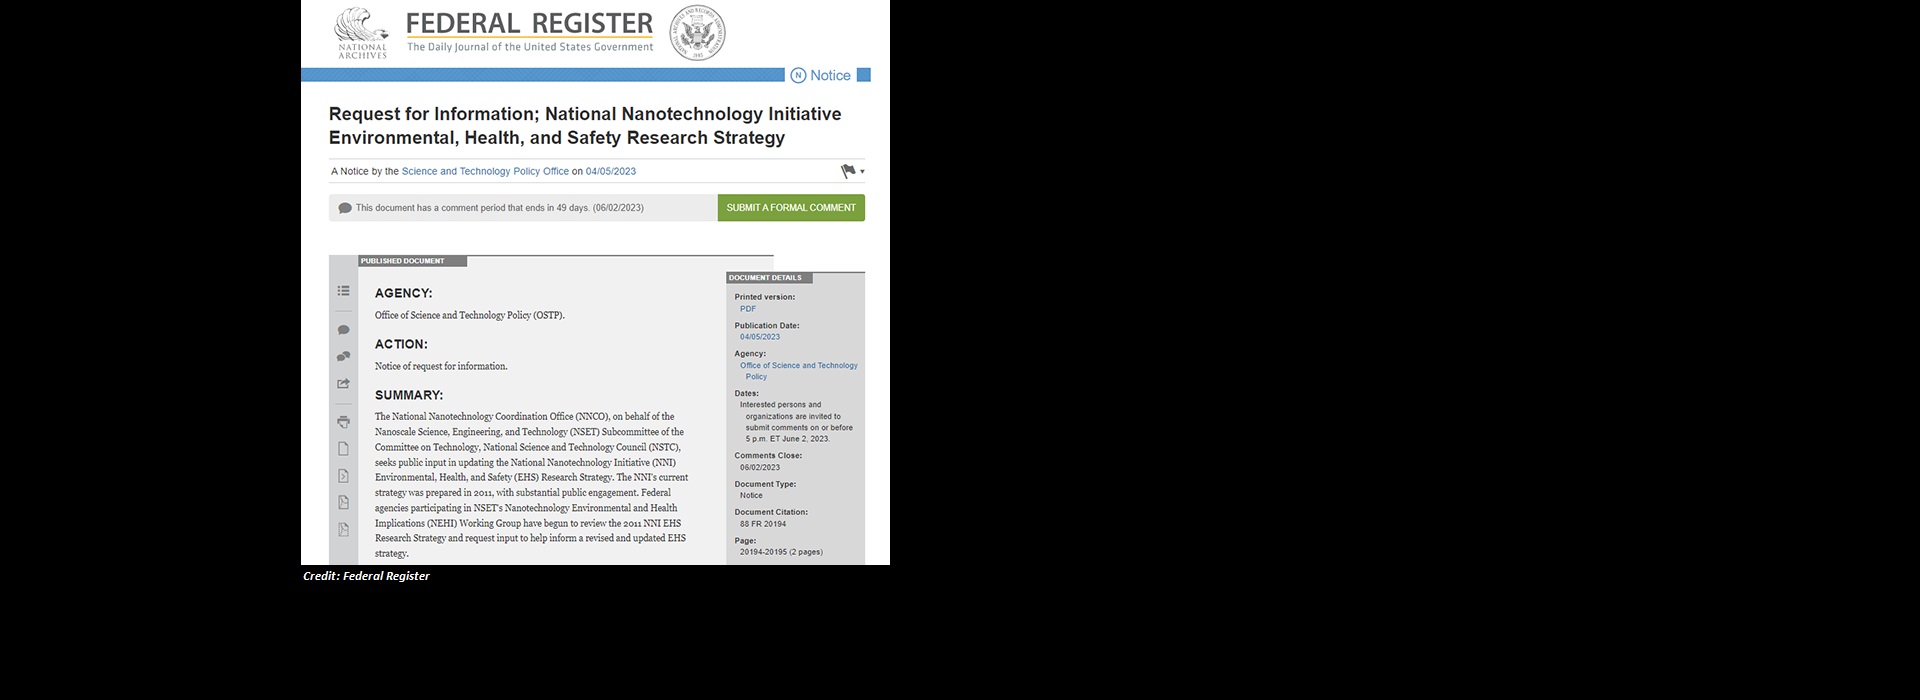The image size is (1920, 700).
Task: Open the bottom PDF document sidebar icon
Action: [343, 530]
